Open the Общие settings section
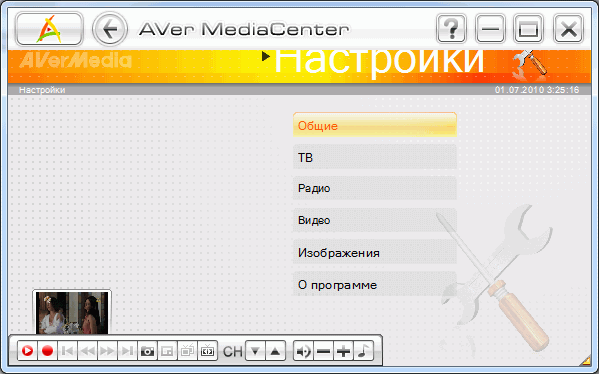This screenshot has height=374, width=599. click(375, 125)
